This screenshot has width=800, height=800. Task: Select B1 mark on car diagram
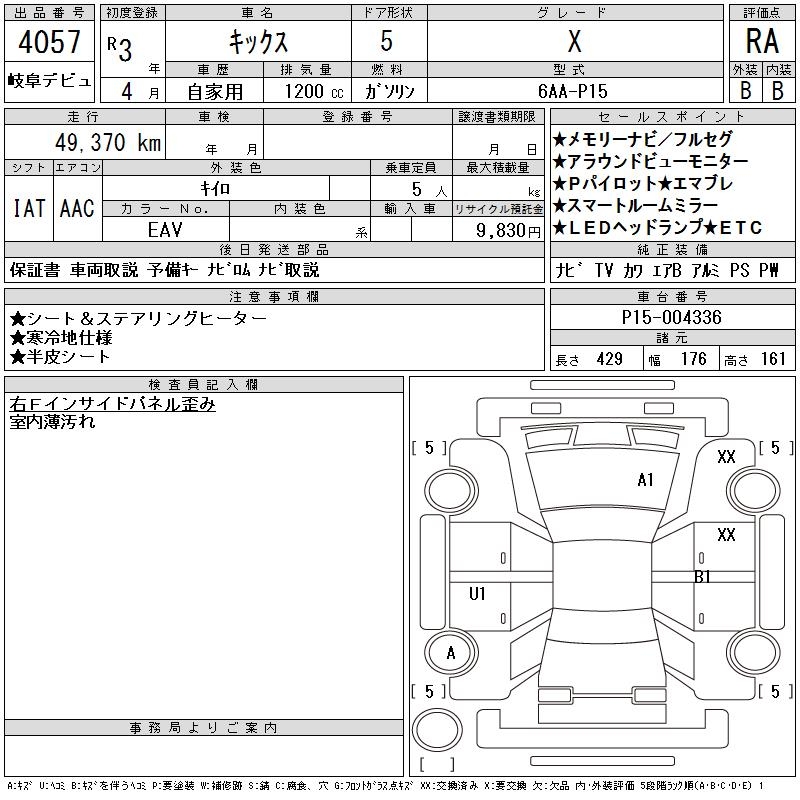(x=703, y=577)
